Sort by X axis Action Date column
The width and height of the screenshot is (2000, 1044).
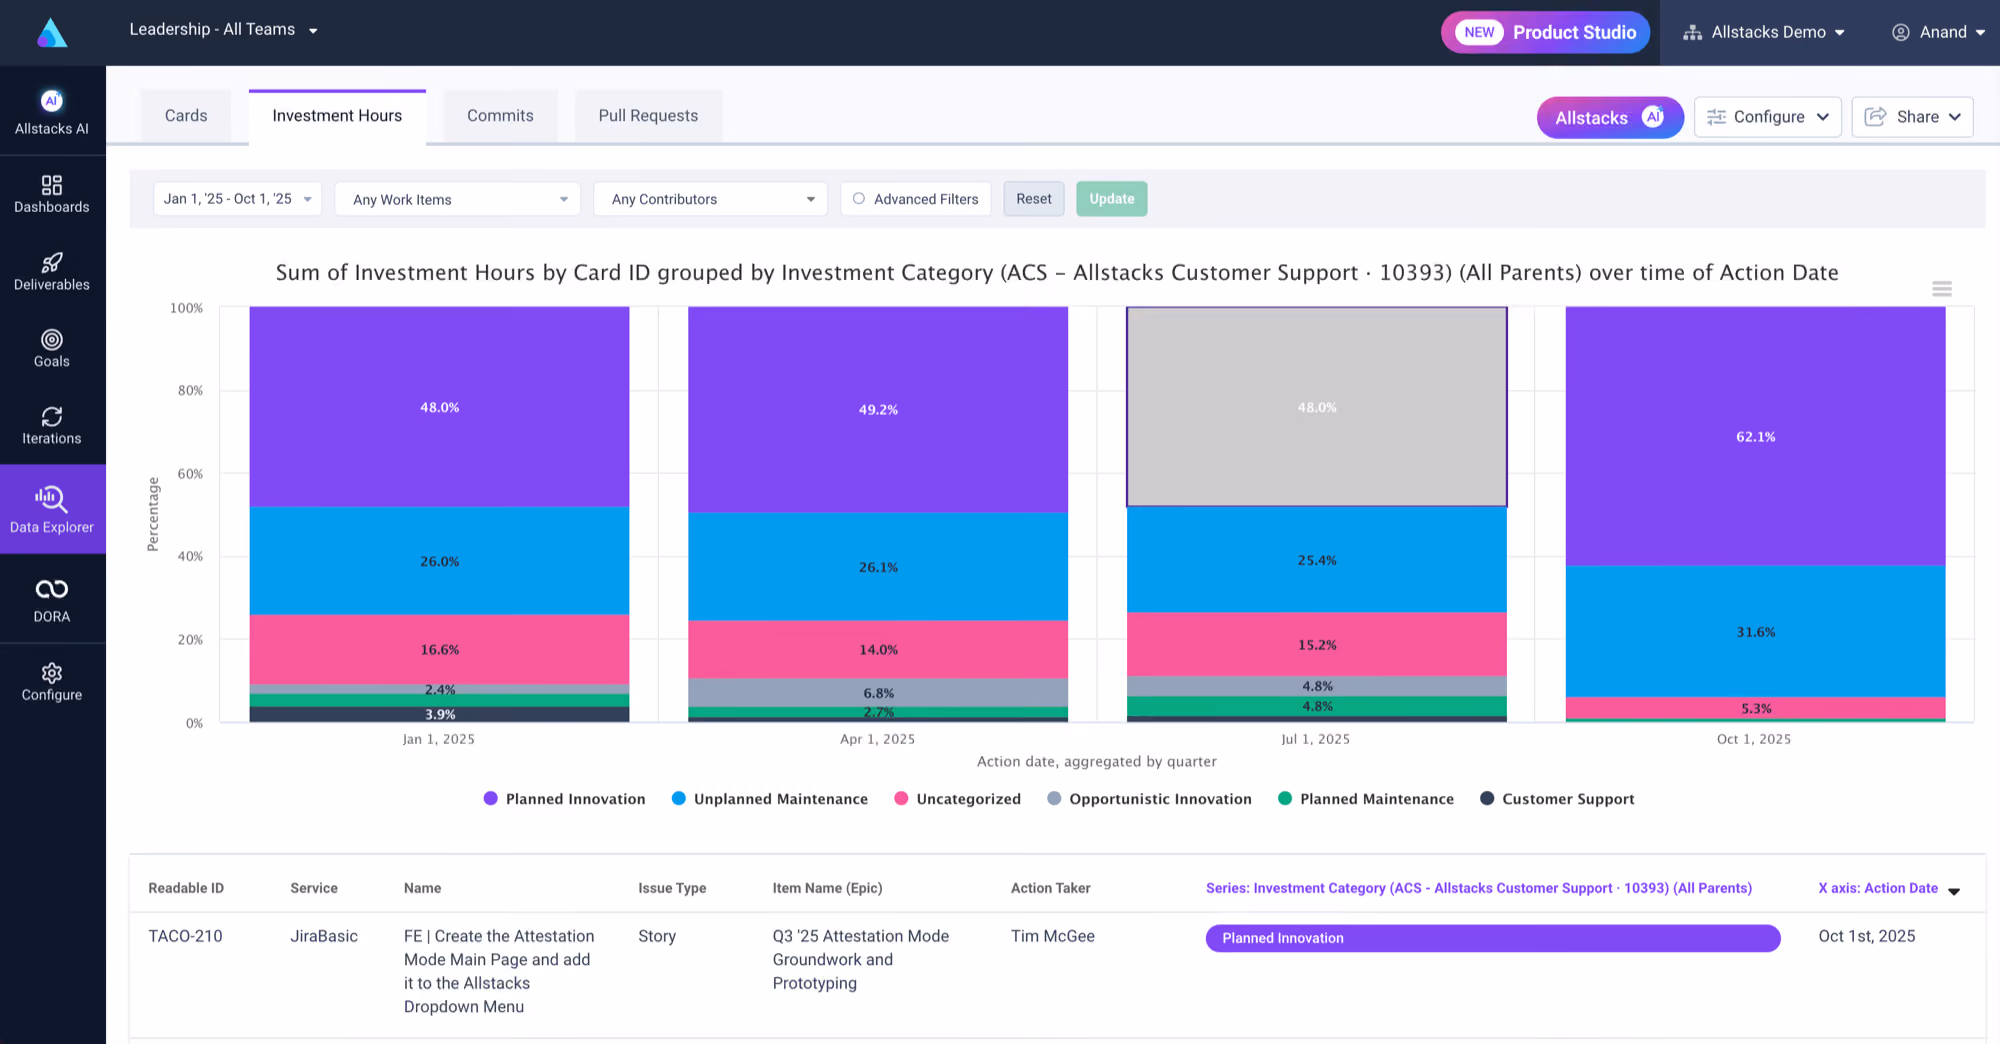pyautogui.click(x=1889, y=888)
